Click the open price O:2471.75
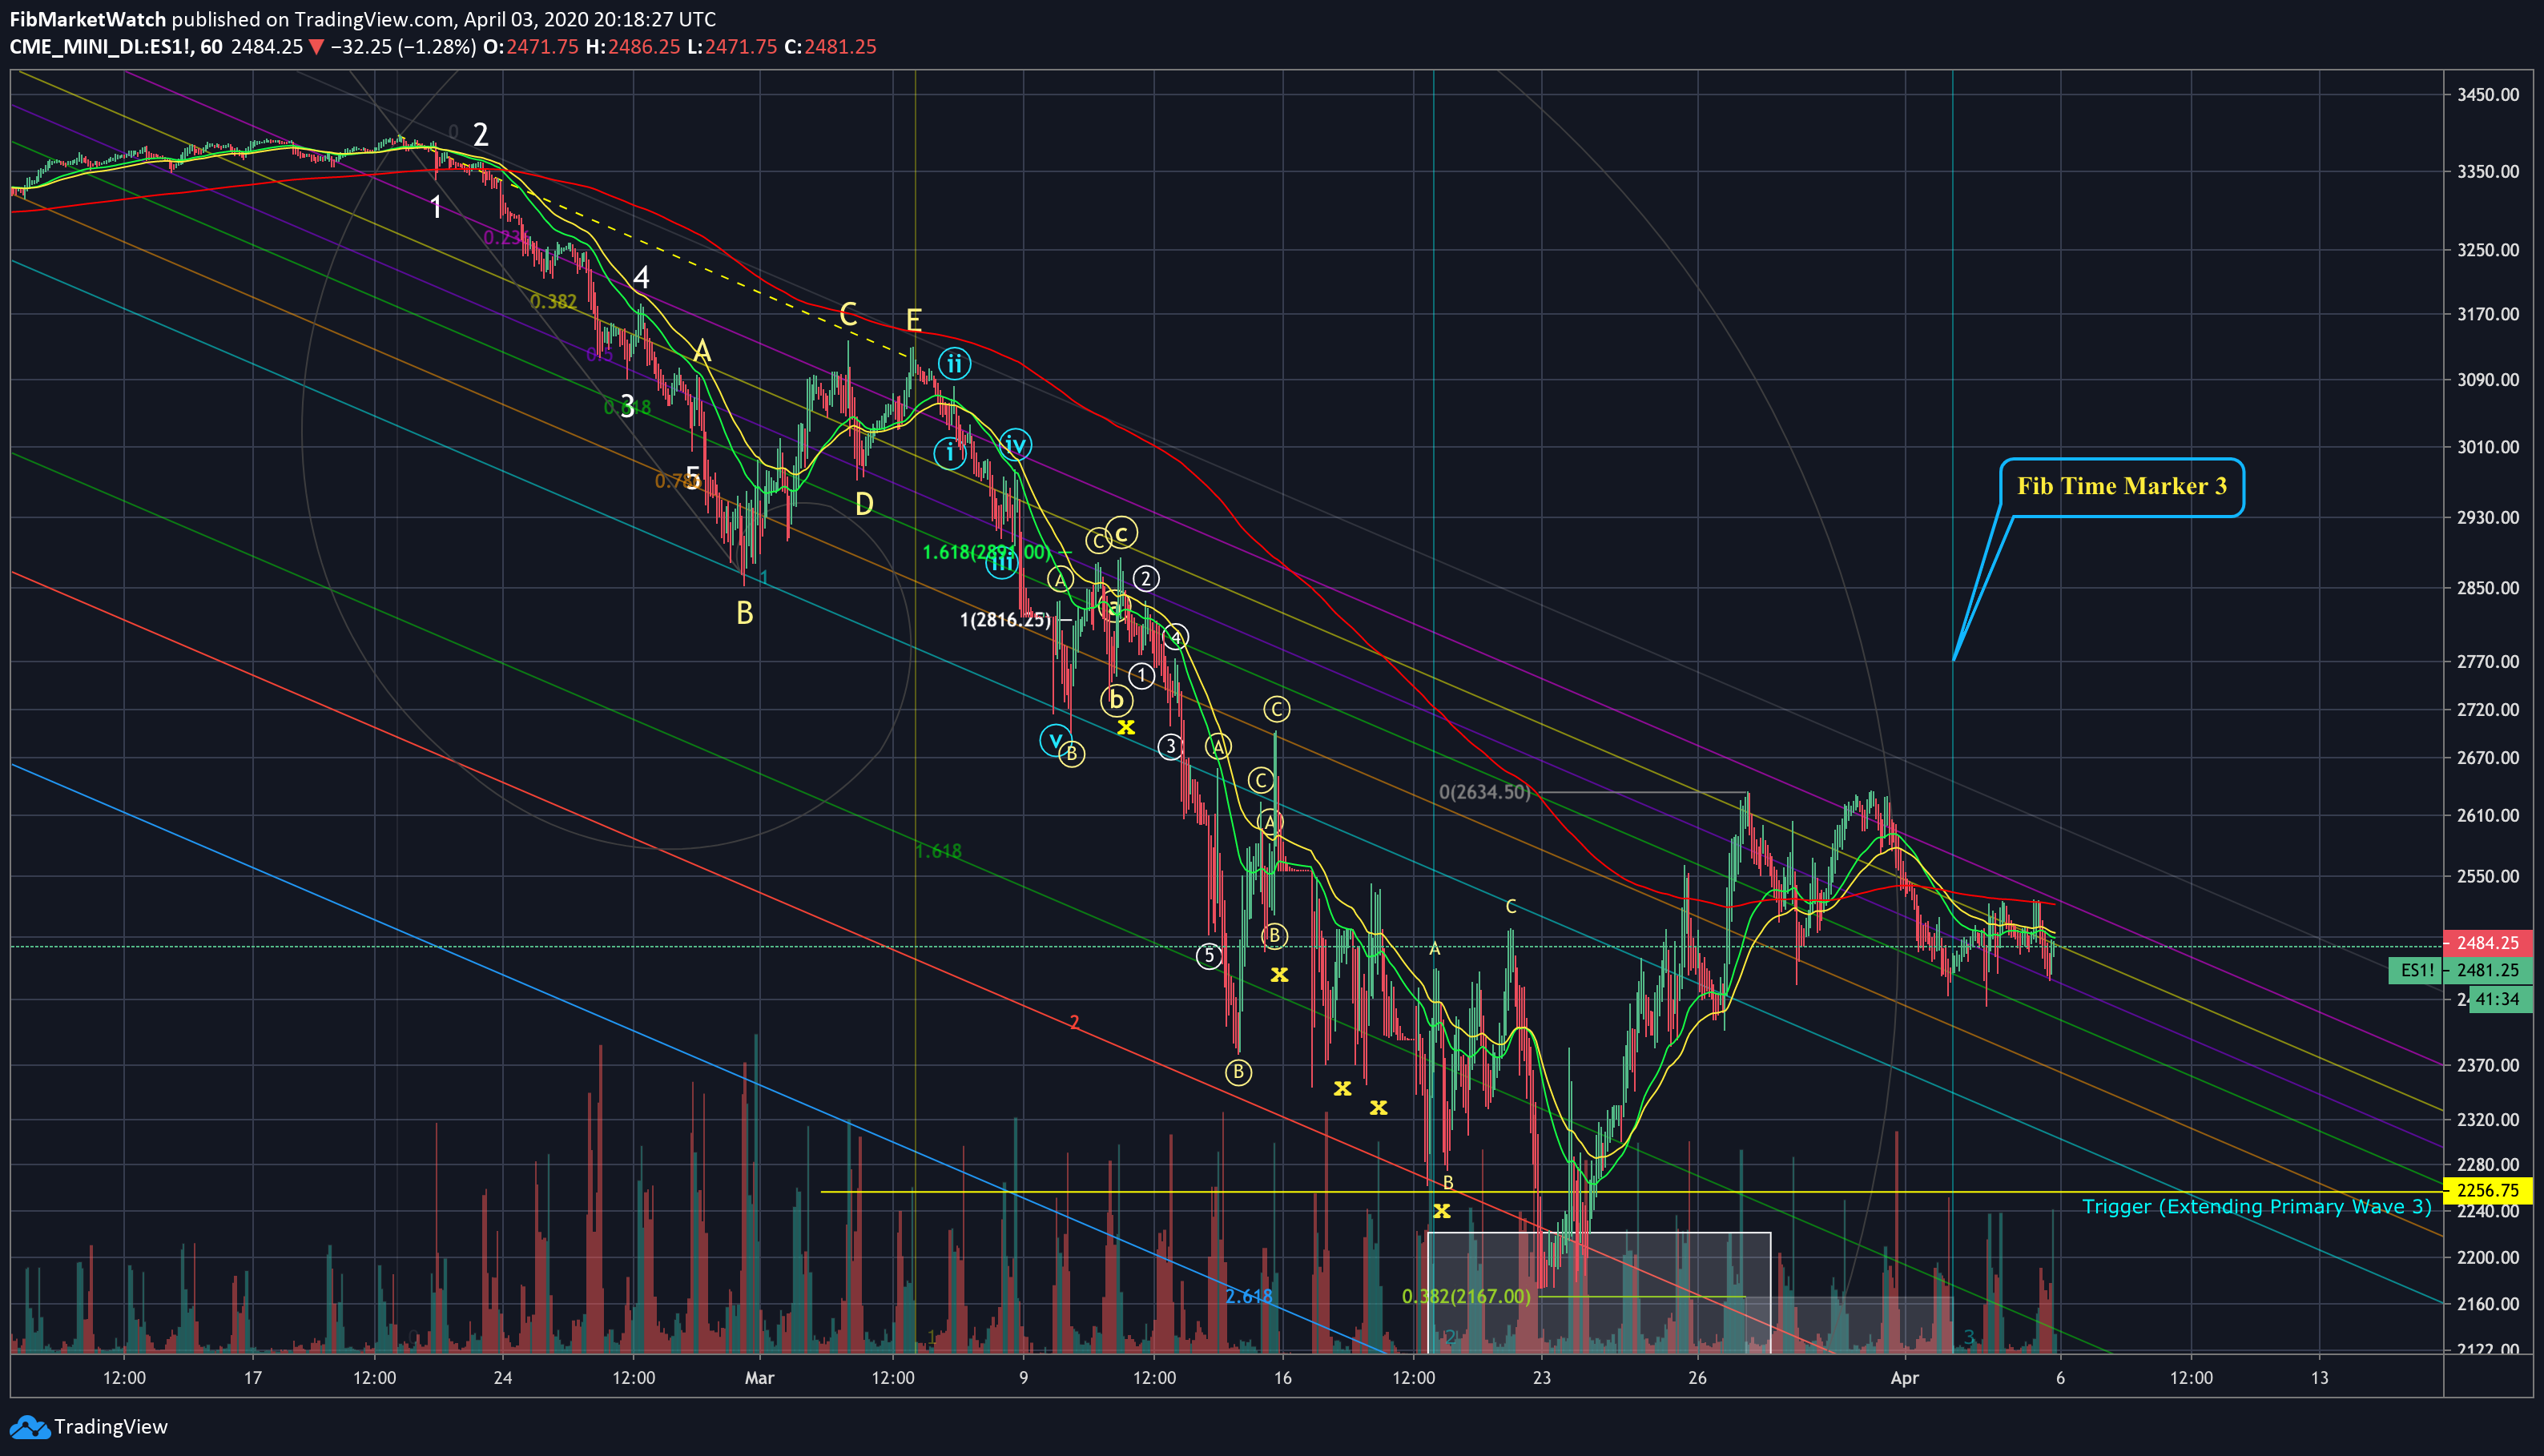The image size is (2544, 1456). tap(531, 47)
